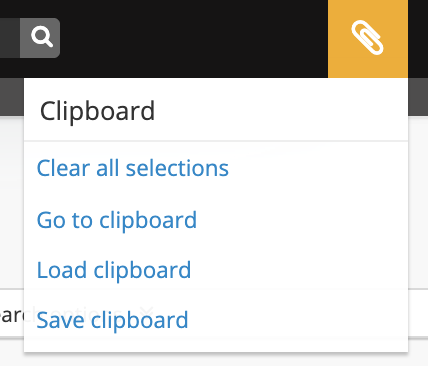Submit the search with the magnifier icon

[42, 37]
